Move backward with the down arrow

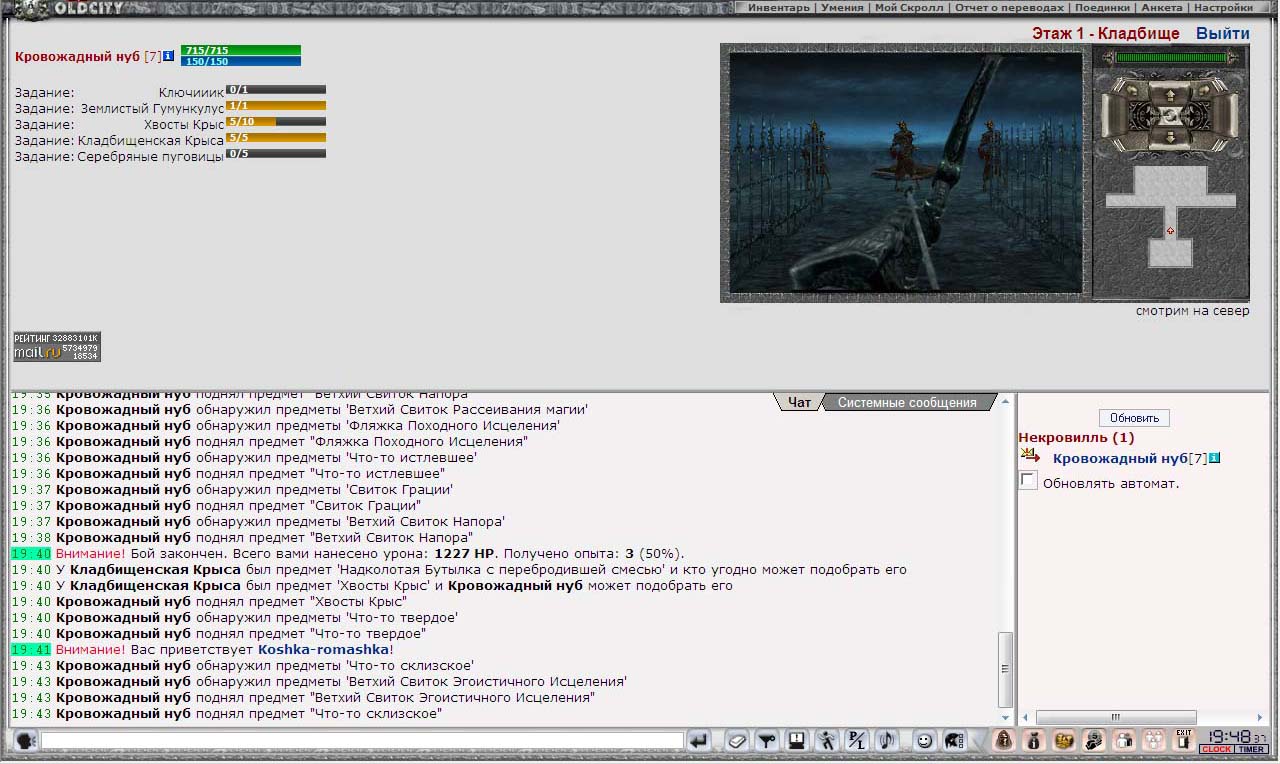coord(1170,136)
